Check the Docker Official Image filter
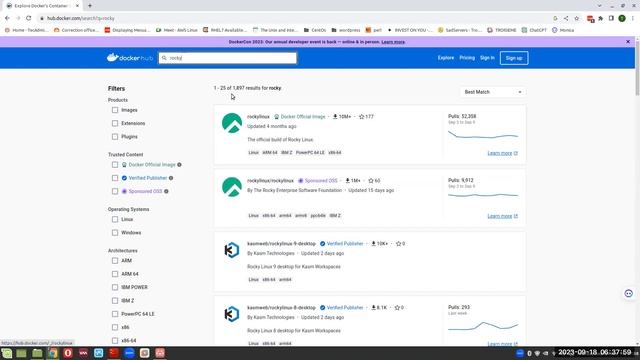This screenshot has height=360, width=640. point(115,164)
